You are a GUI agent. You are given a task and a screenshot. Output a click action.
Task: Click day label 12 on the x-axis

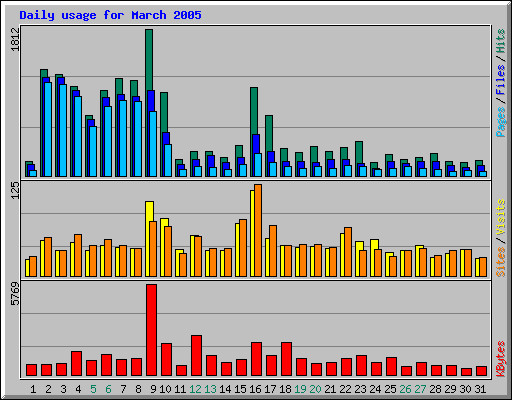coord(196,389)
